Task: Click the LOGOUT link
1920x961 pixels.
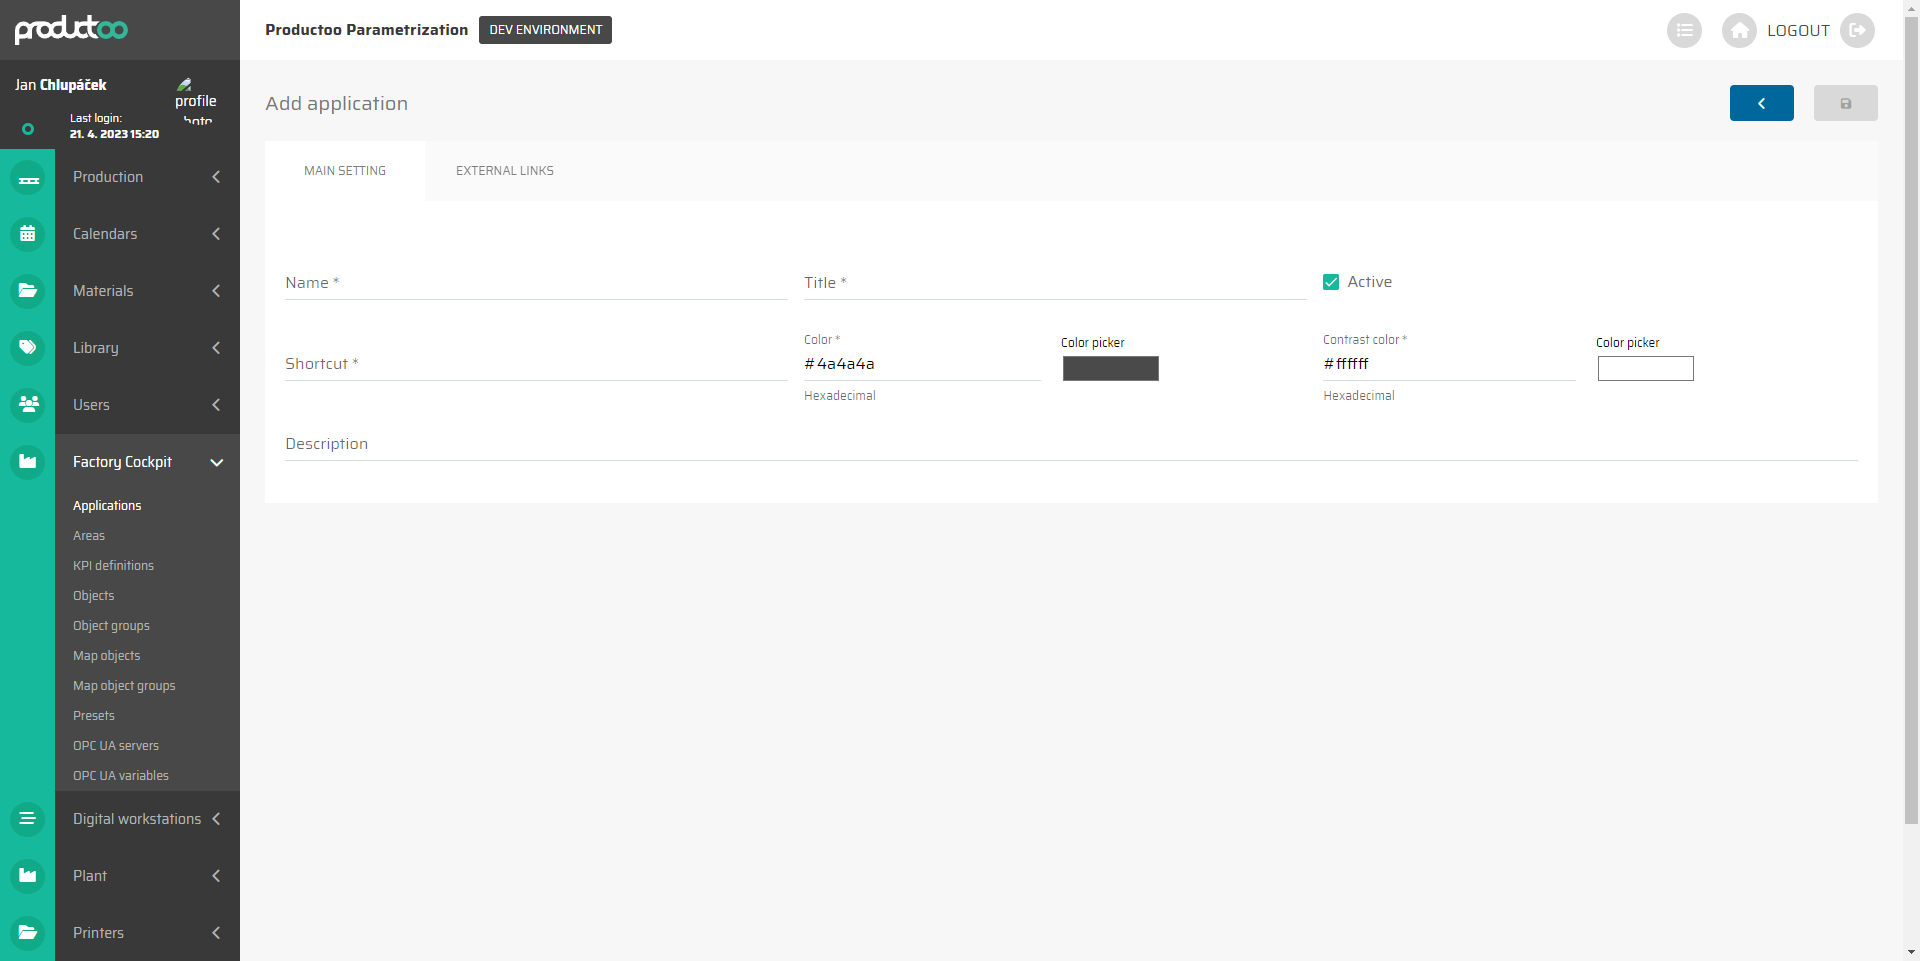Action: click(x=1798, y=31)
